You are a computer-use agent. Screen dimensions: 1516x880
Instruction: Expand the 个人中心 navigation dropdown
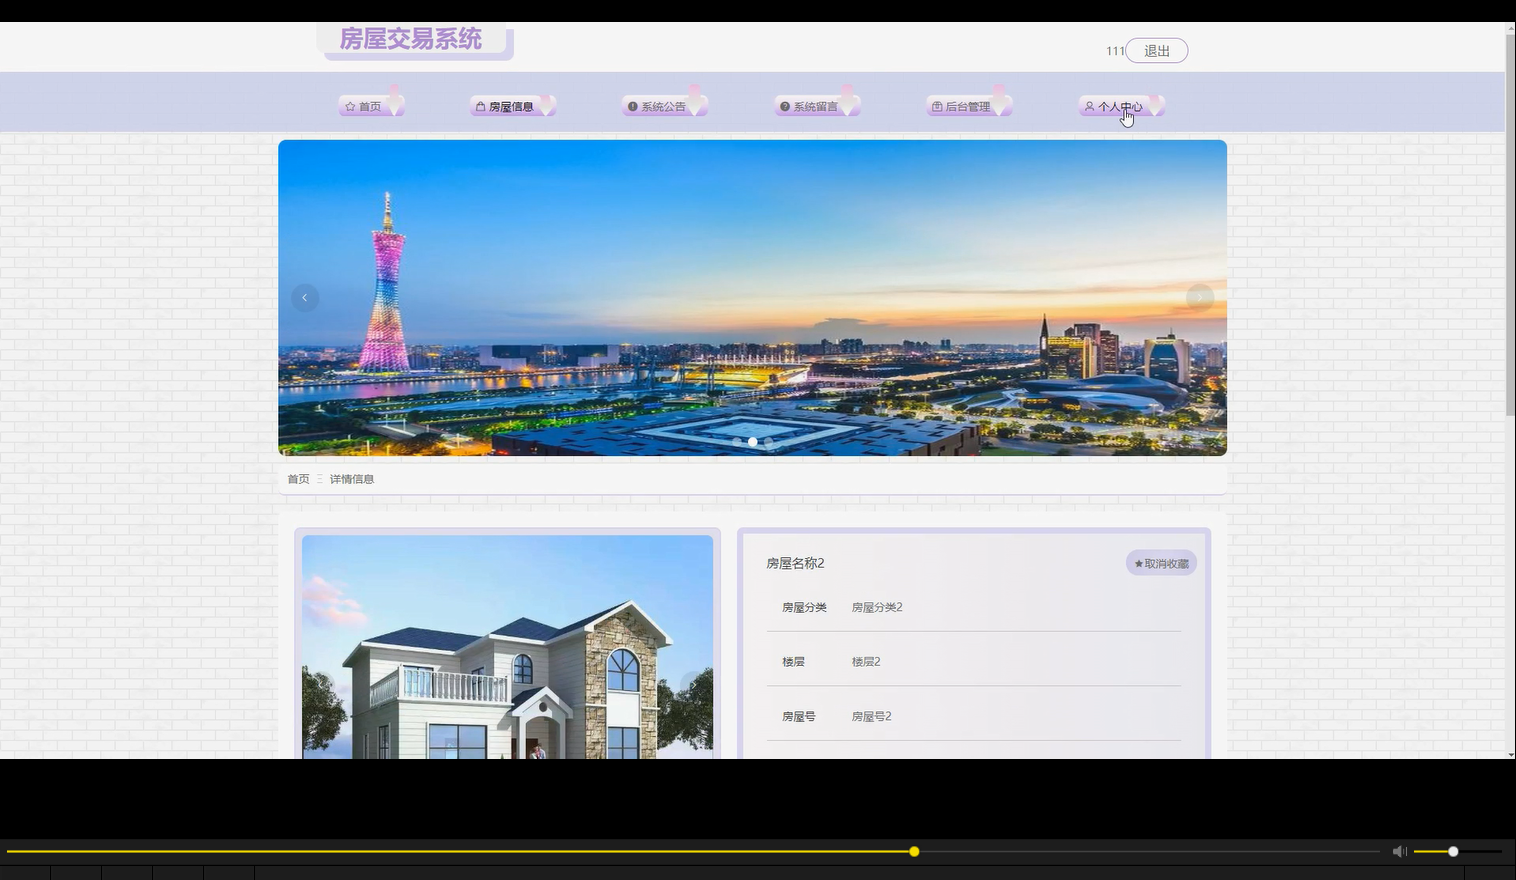[x=1122, y=107]
